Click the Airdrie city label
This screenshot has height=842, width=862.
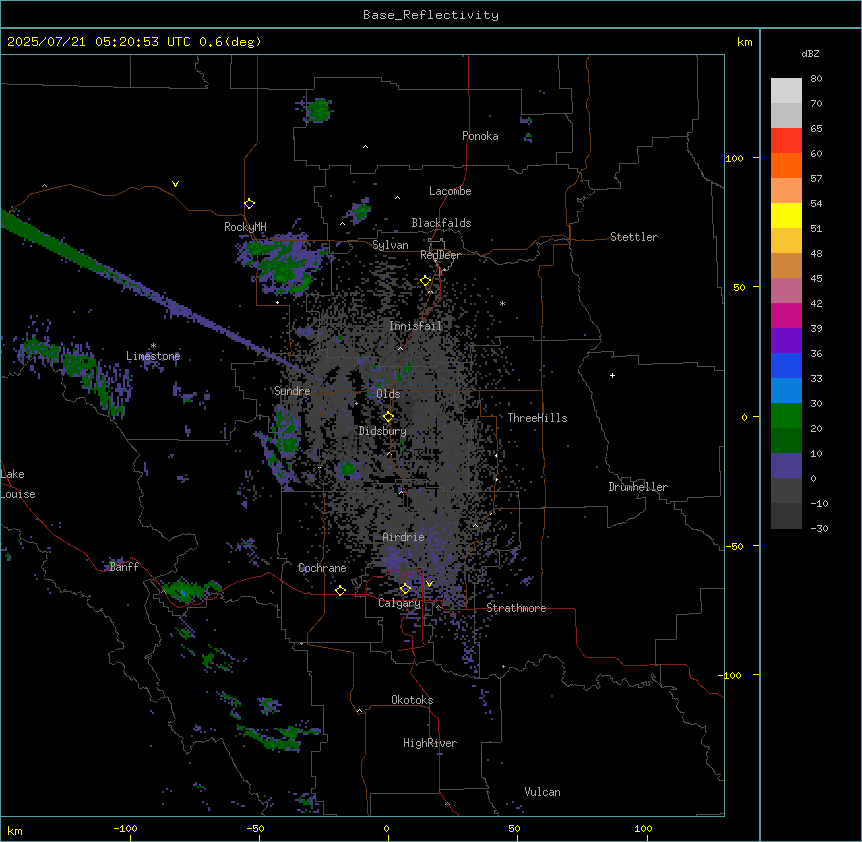[403, 537]
